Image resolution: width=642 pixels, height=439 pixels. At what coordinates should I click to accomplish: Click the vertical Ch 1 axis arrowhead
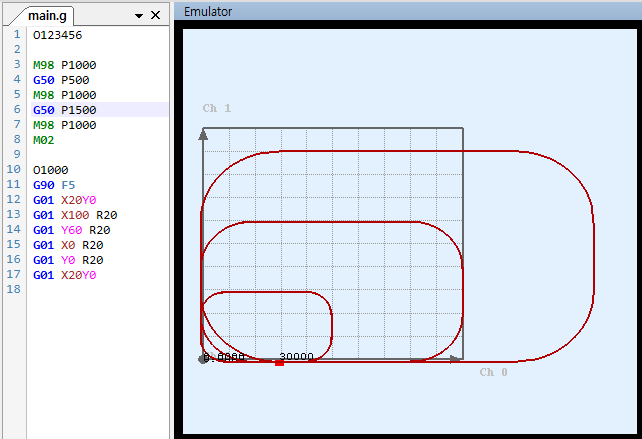203,133
